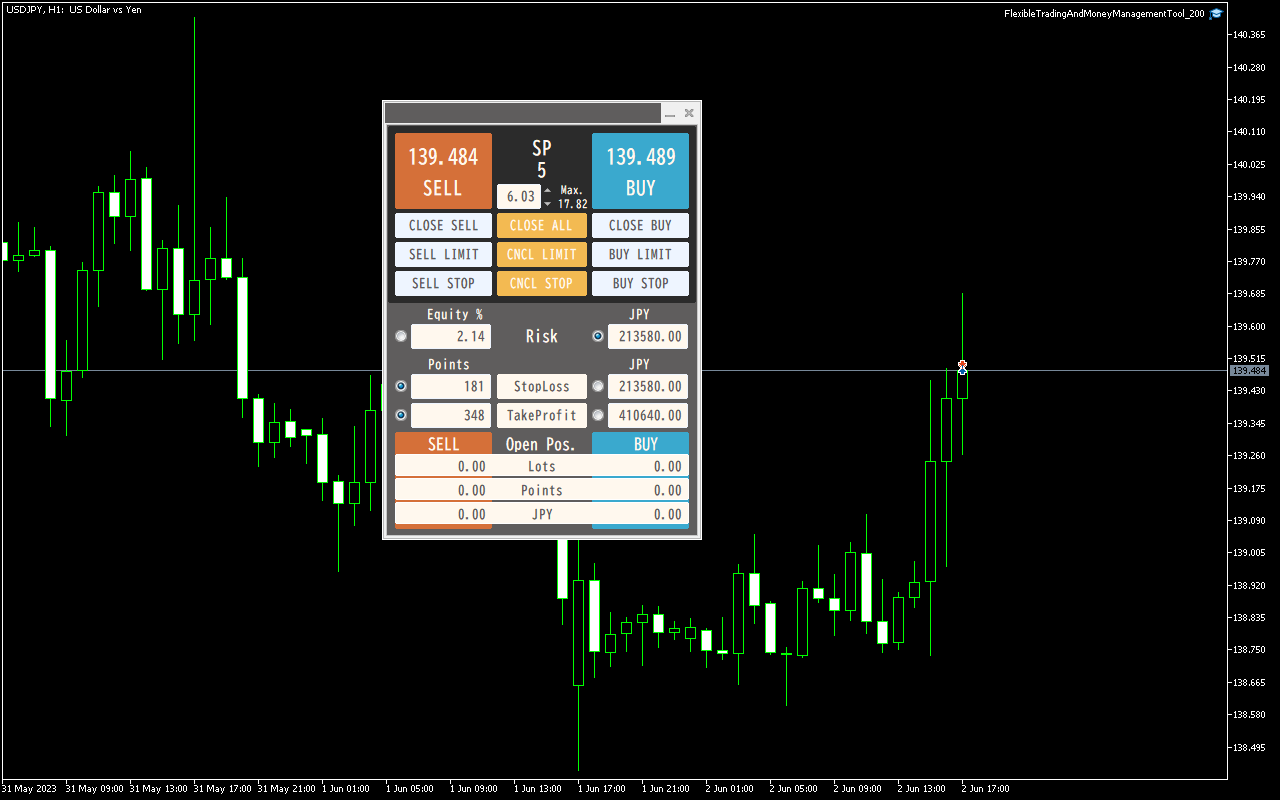
Task: Click the Lots row label
Action: (x=541, y=466)
